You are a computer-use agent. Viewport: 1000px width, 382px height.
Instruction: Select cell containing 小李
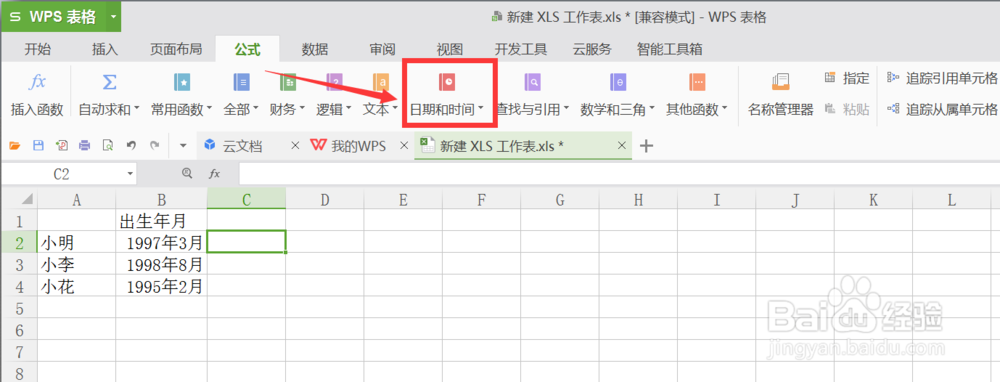[77, 264]
